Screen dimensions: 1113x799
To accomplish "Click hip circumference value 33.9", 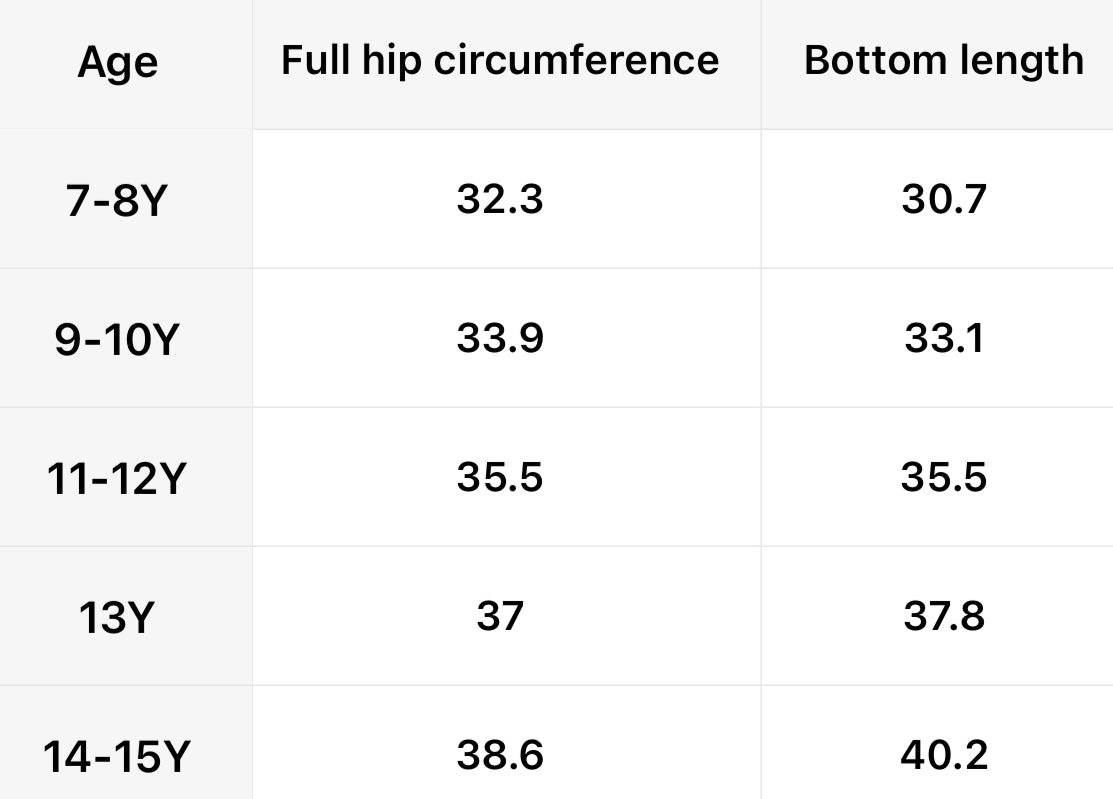I will (x=500, y=339).
